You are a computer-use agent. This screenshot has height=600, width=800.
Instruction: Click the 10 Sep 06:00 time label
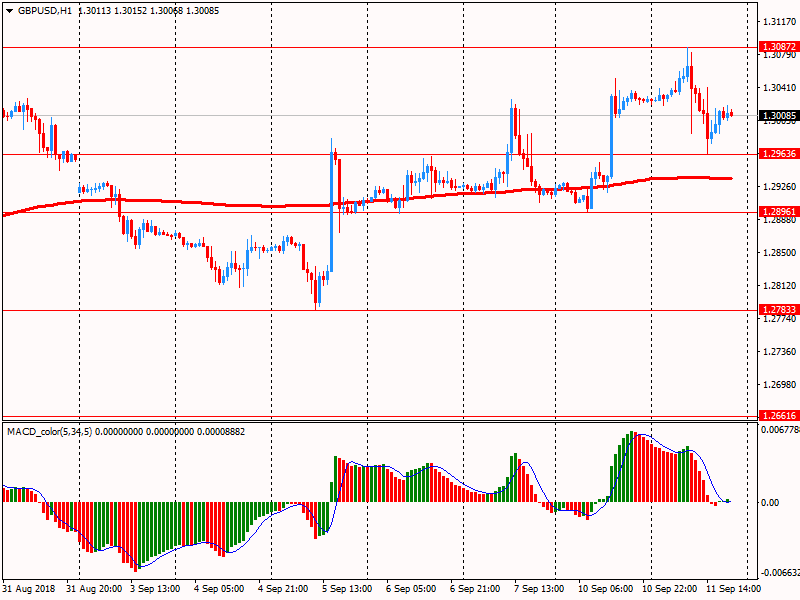[x=606, y=589]
